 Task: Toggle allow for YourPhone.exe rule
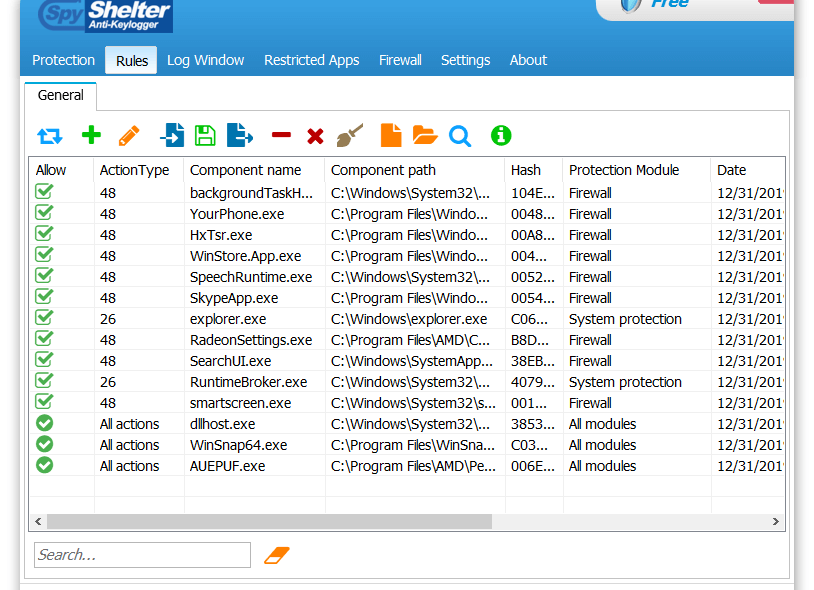(44, 213)
